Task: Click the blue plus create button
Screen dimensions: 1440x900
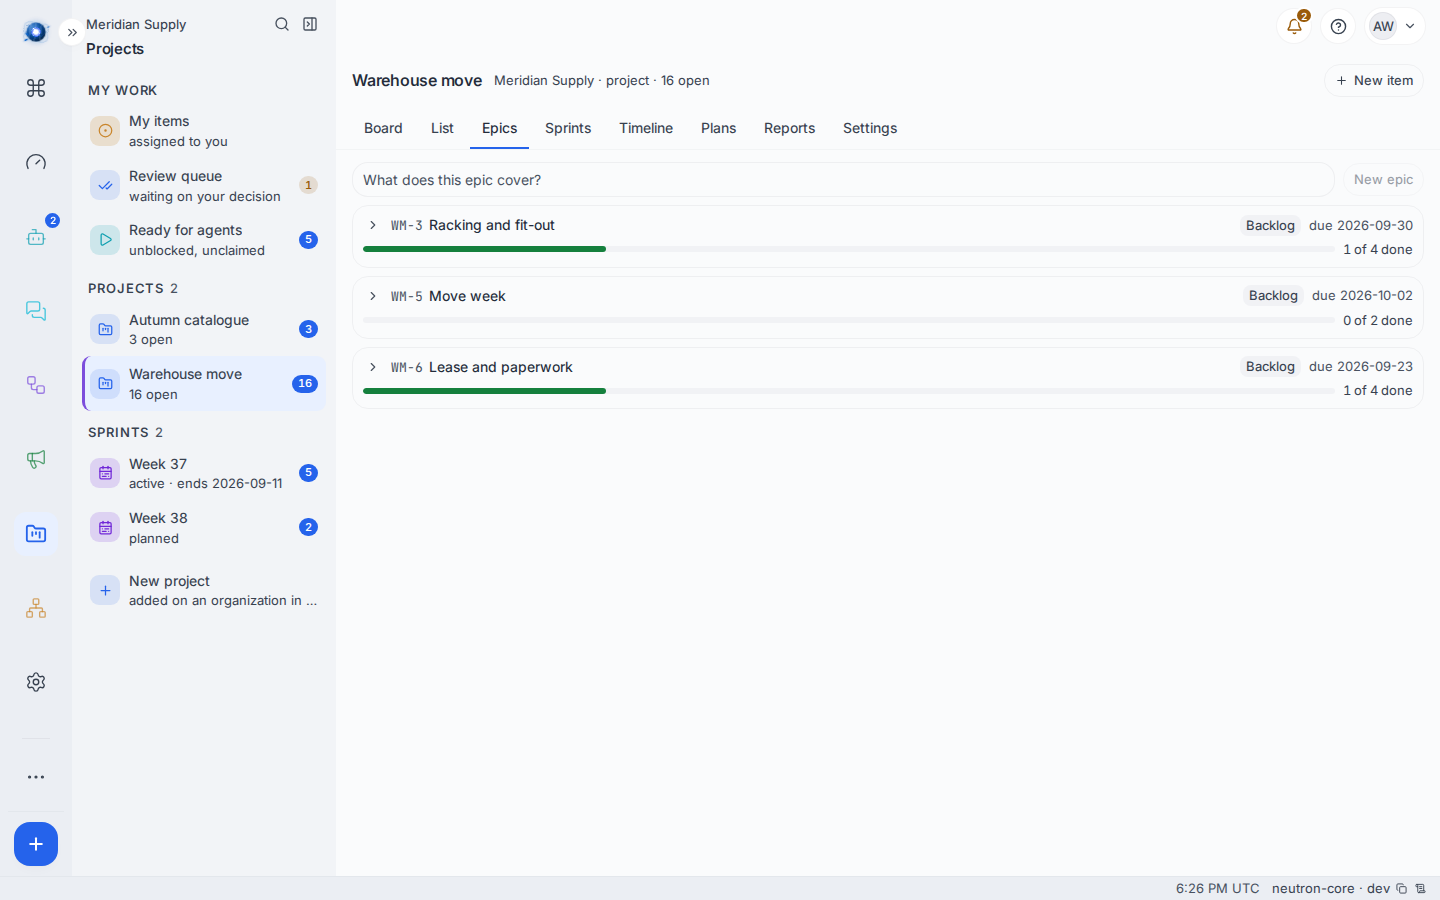Action: 36,844
